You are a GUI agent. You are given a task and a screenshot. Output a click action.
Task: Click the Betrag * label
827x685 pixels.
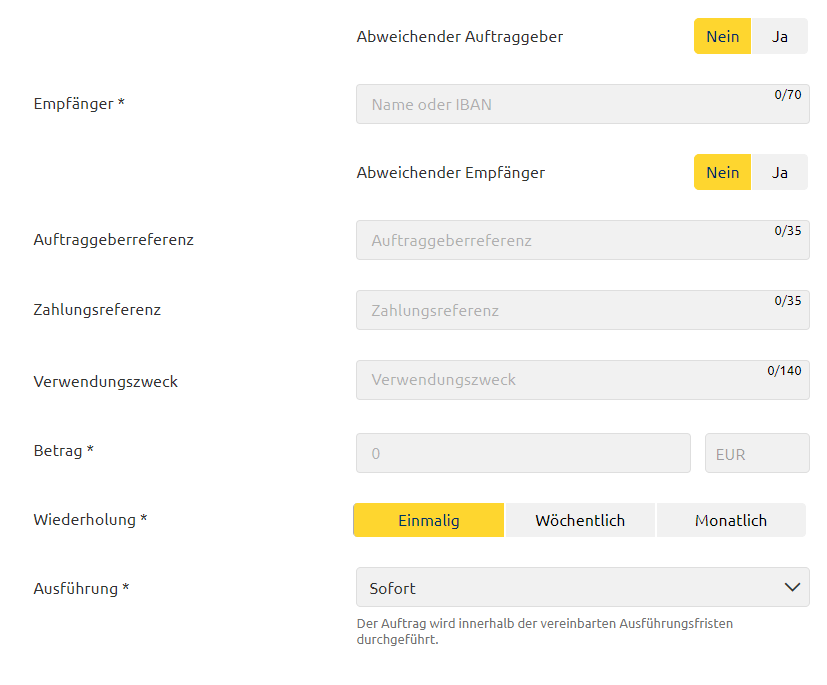tap(64, 451)
